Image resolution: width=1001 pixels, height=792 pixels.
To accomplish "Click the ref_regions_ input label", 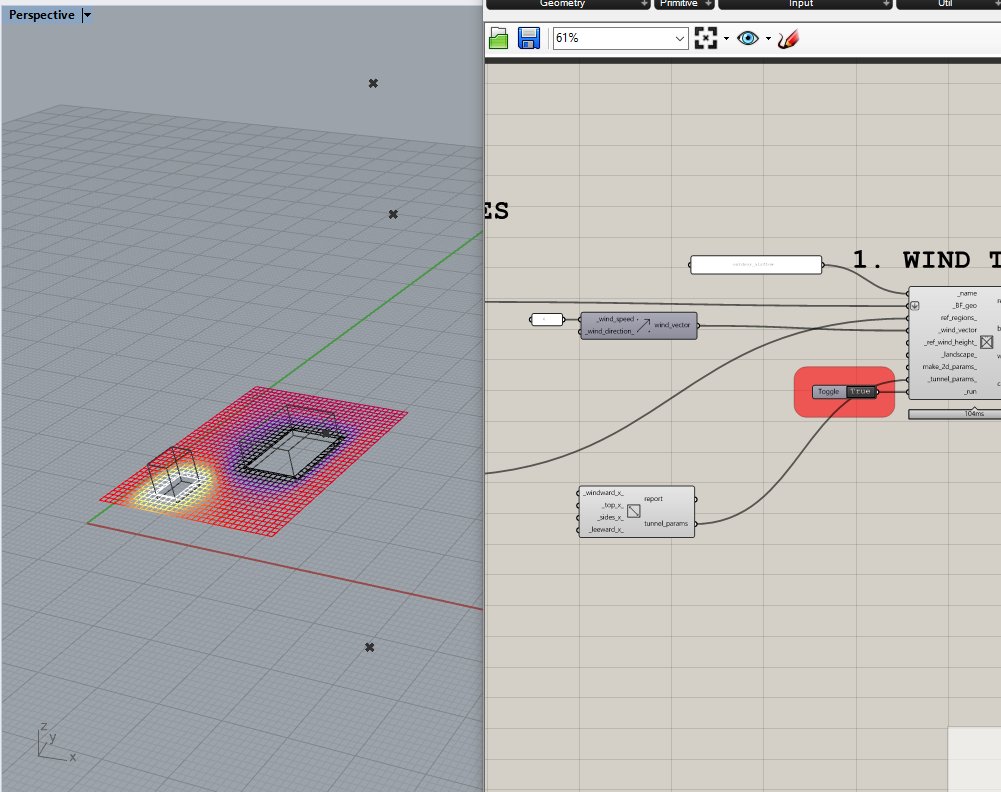I will pyautogui.click(x=958, y=318).
